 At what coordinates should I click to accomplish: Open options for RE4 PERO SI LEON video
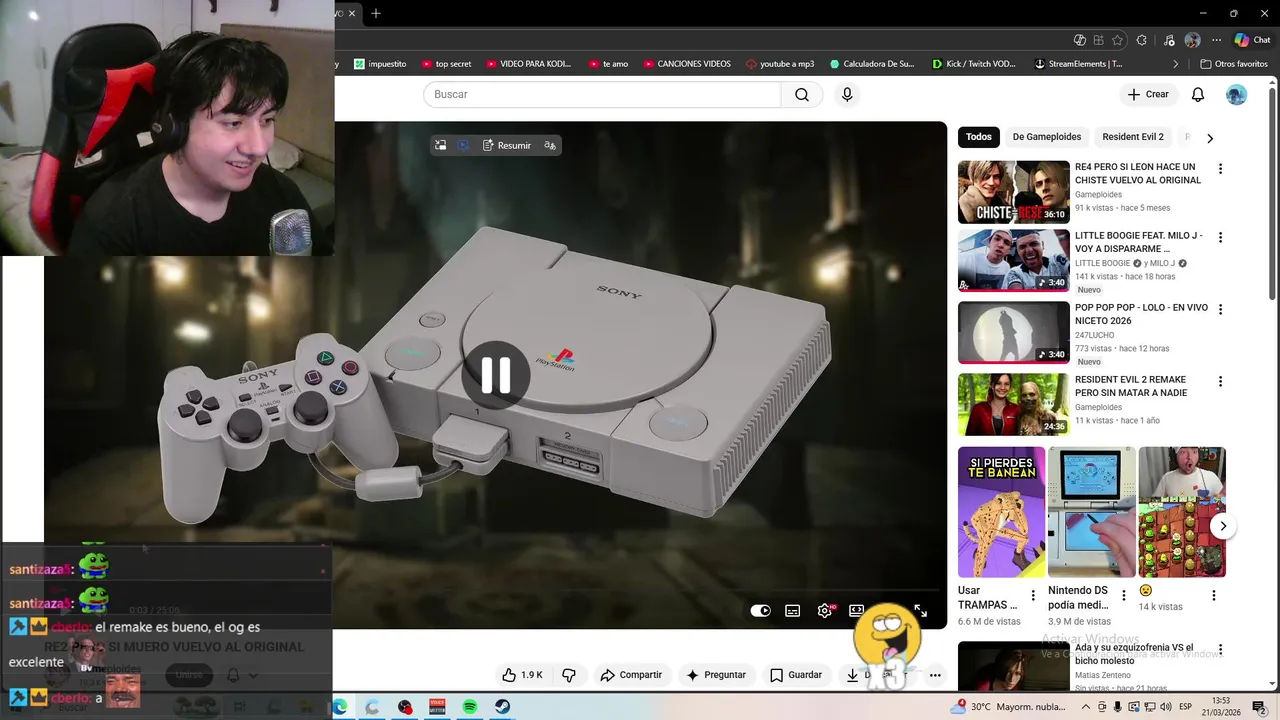click(1220, 169)
